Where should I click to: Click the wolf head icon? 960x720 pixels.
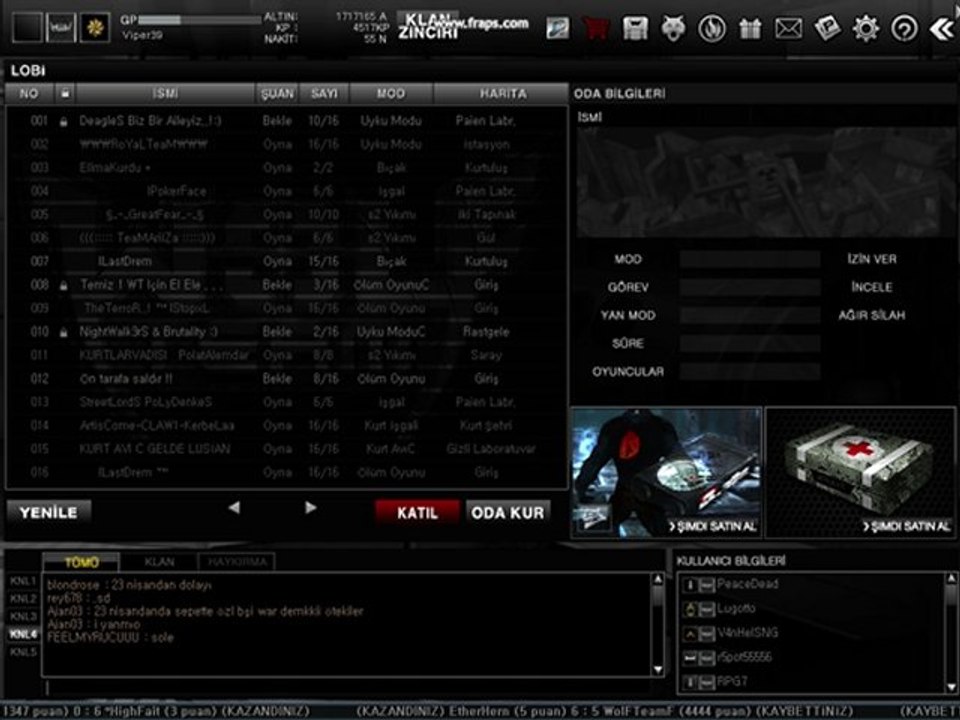coord(673,28)
